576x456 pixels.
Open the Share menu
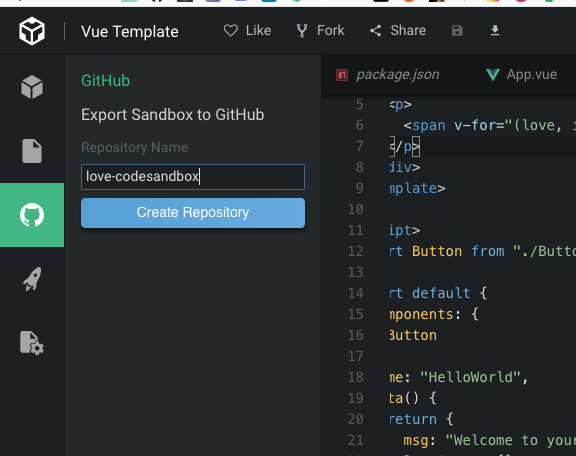[398, 30]
